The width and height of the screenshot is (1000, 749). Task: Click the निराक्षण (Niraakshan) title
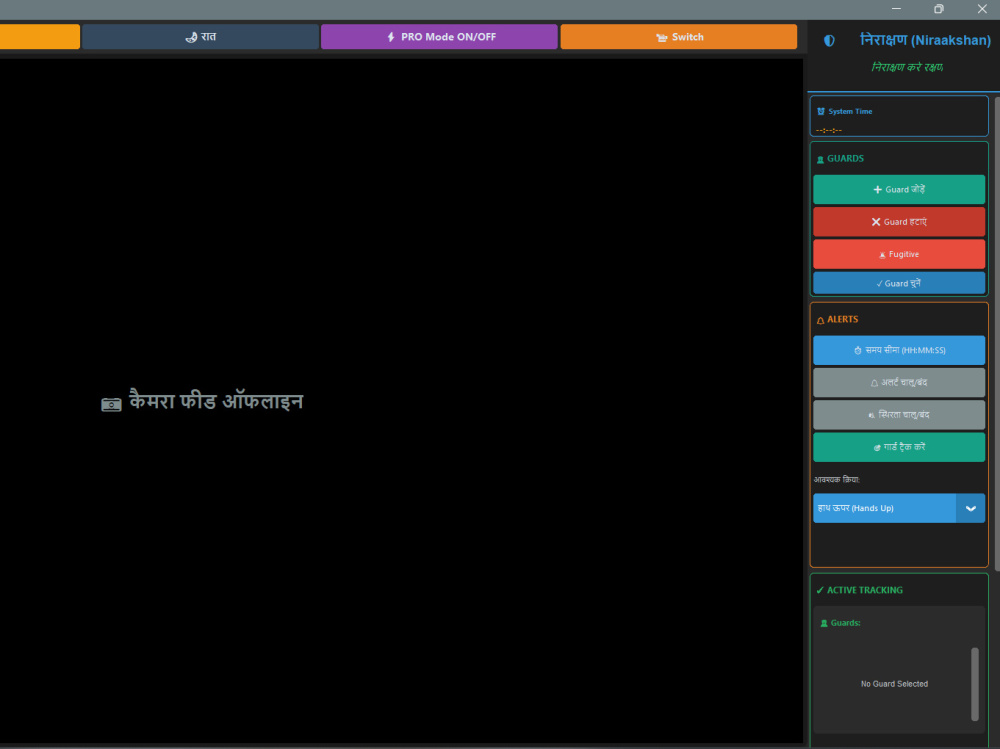coord(925,40)
